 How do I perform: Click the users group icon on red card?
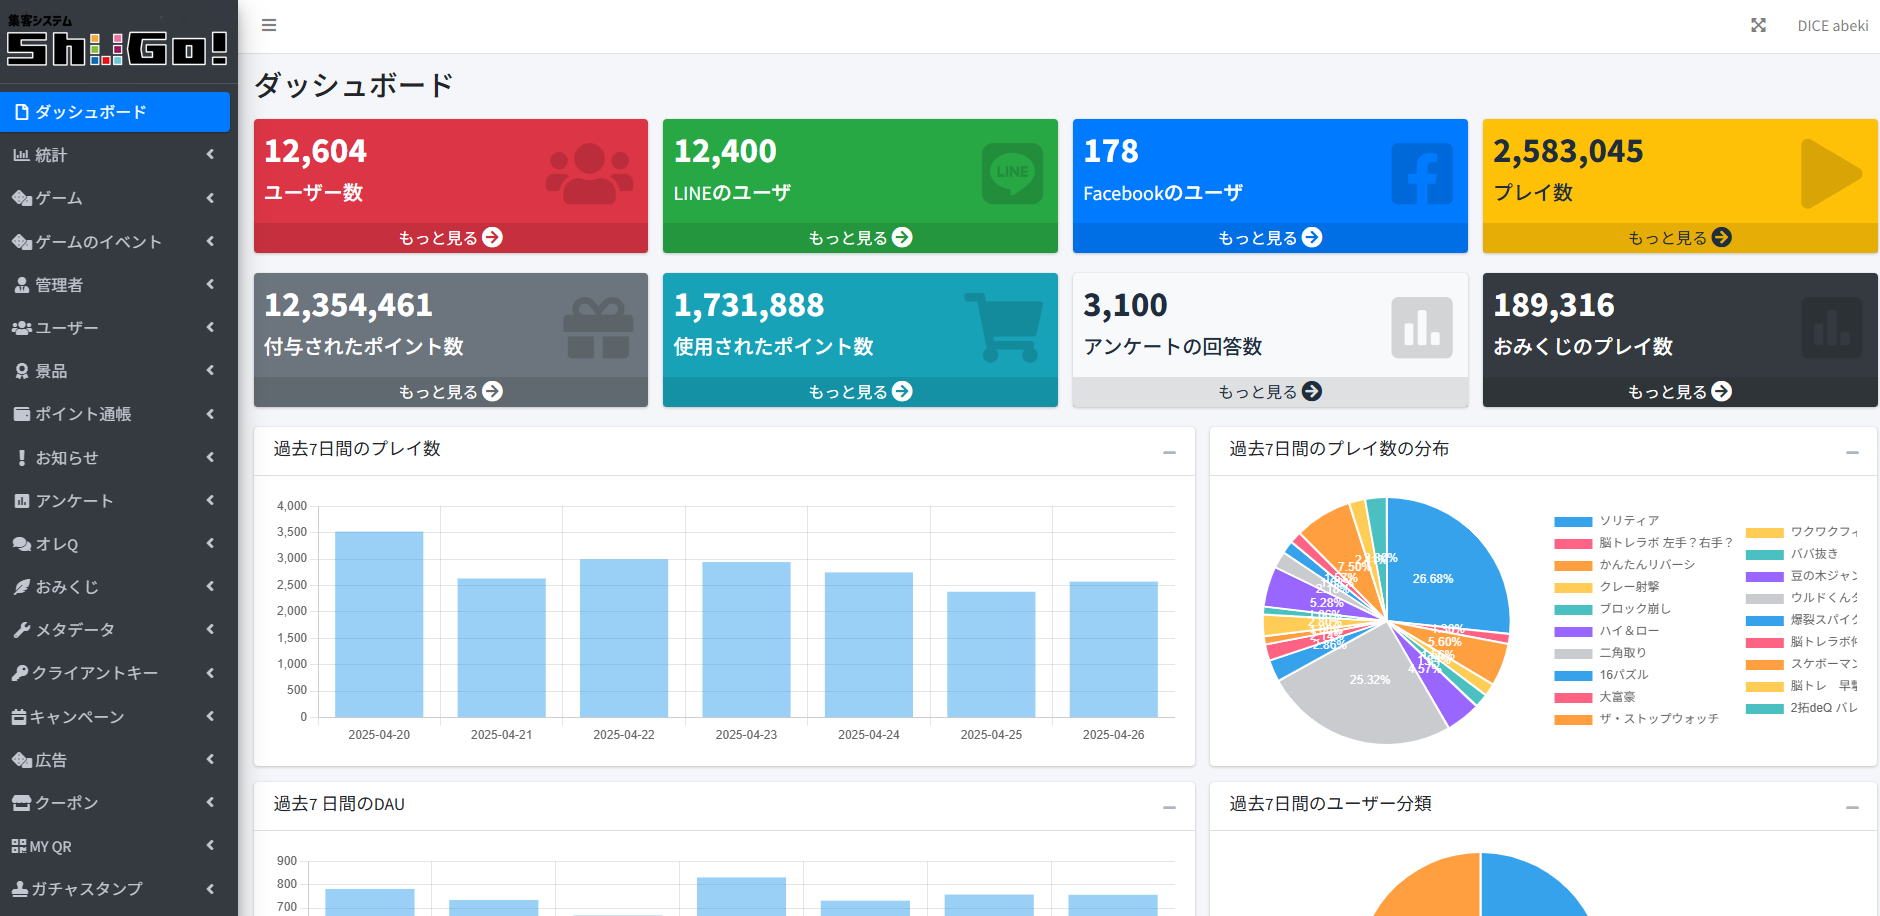click(x=589, y=174)
